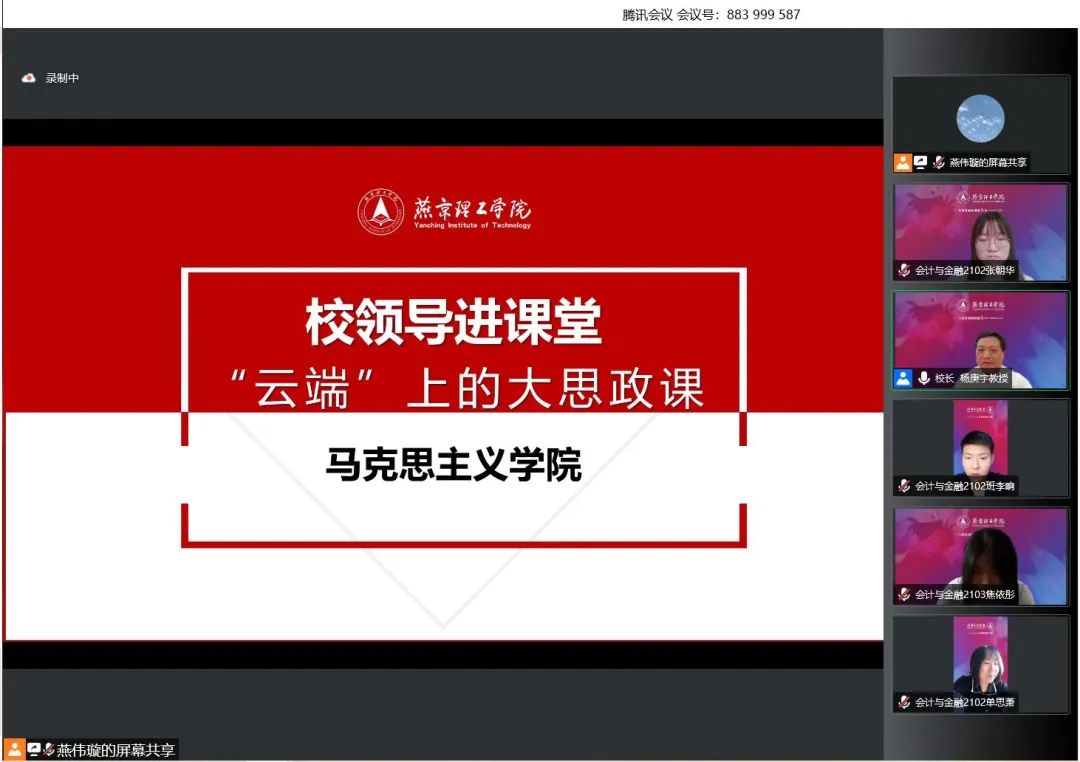Click the 腾讯会议 meeting number title text
The width and height of the screenshot is (1080, 762).
click(x=711, y=14)
